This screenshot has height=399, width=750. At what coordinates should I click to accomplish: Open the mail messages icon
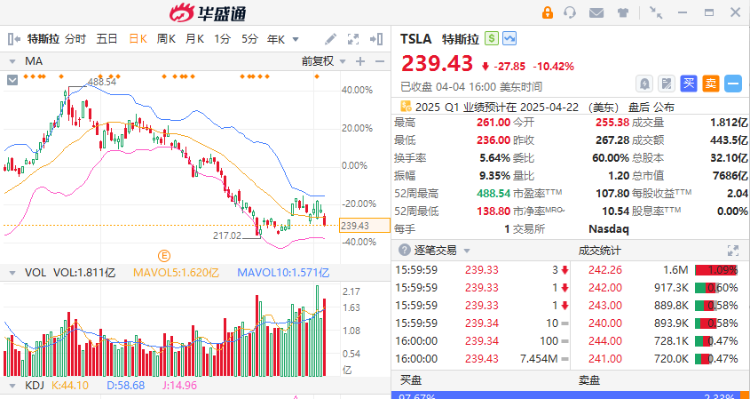point(596,13)
